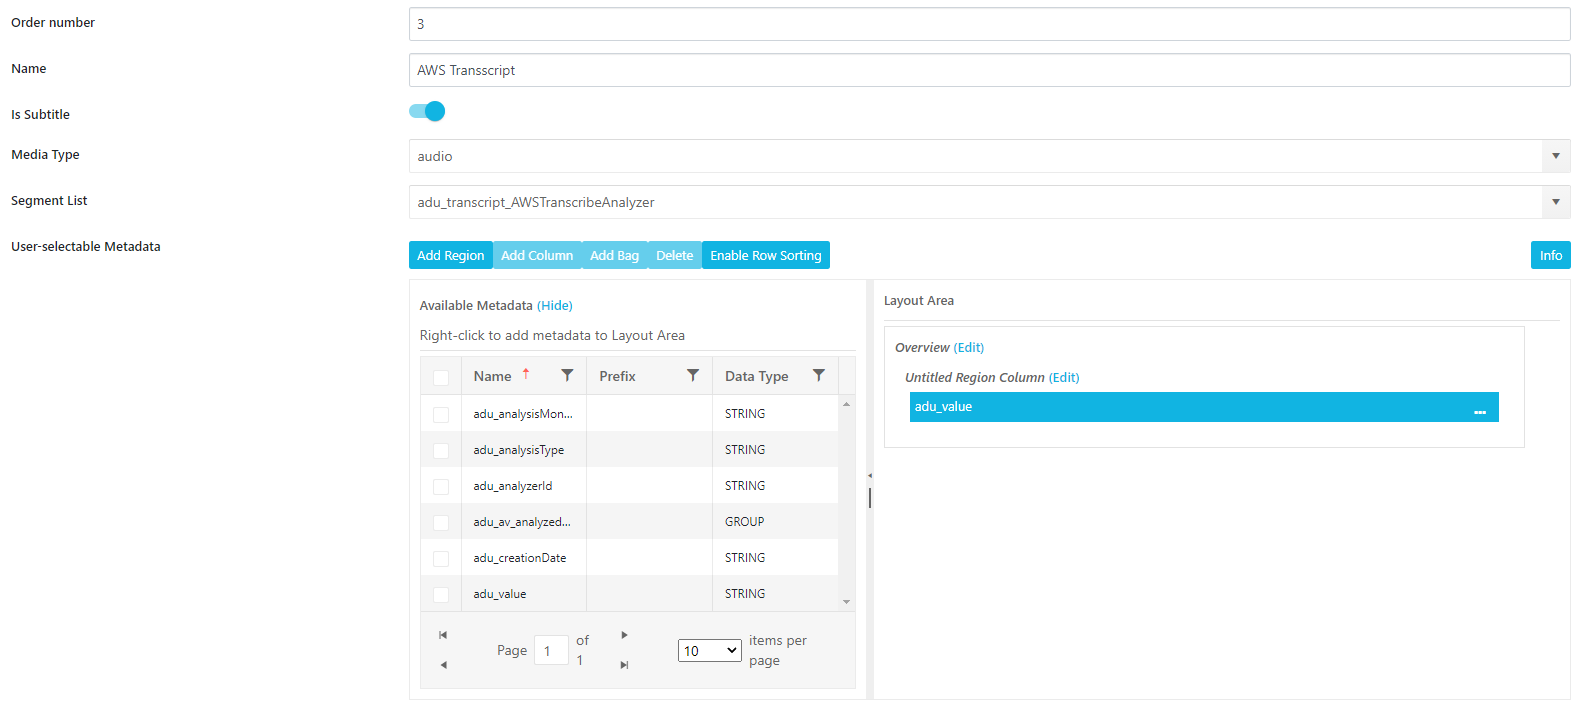Open the adu_value item ellipsis menu

click(1480, 408)
